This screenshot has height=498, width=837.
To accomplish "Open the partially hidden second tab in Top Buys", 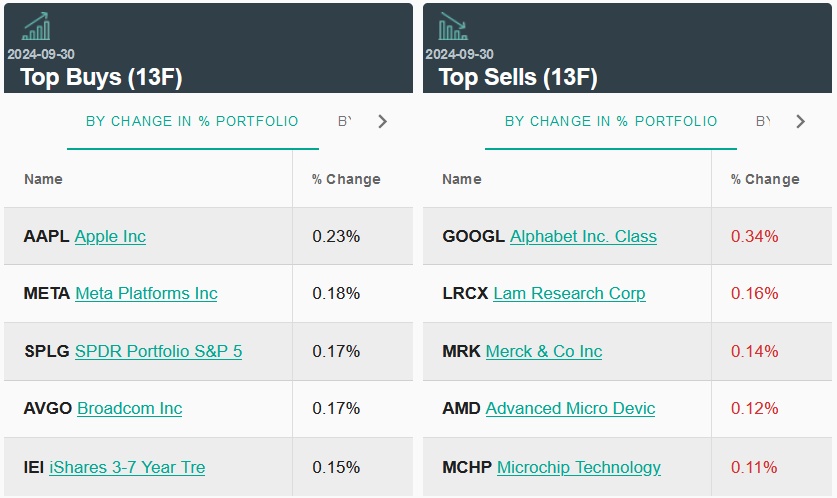I will (346, 121).
